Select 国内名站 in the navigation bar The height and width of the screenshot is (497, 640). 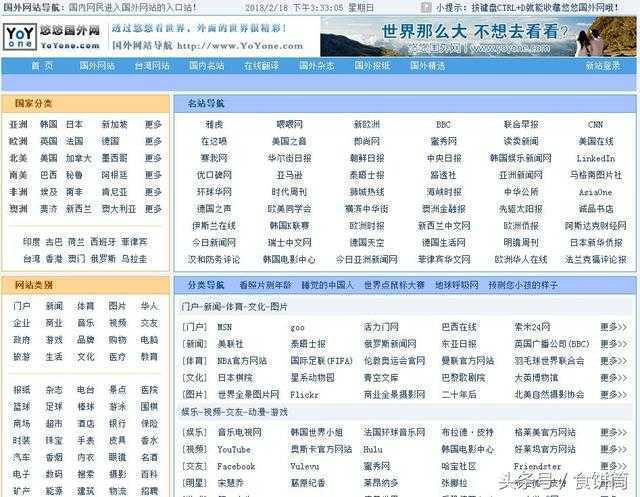(x=207, y=66)
